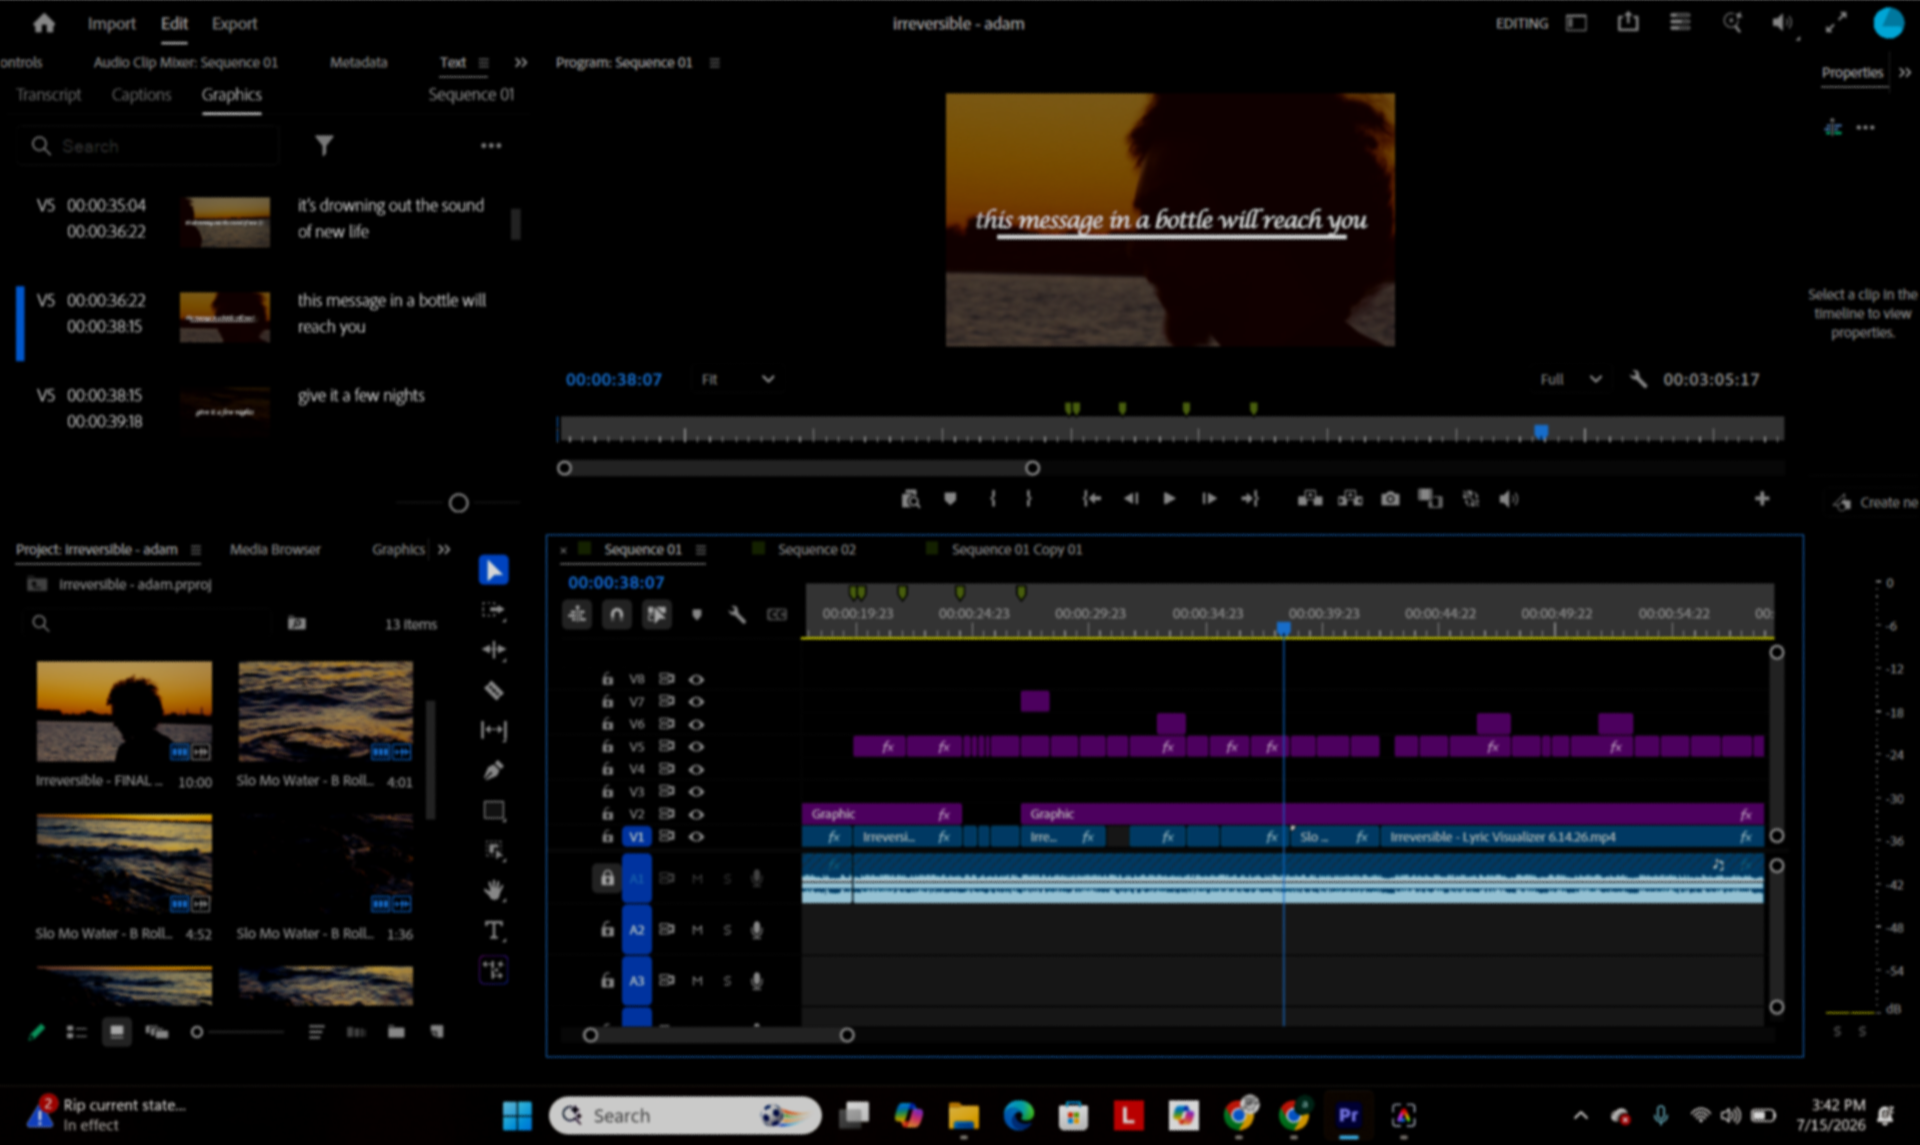The image size is (1920, 1145).
Task: Open the Graphics panel more options
Action: [491, 146]
